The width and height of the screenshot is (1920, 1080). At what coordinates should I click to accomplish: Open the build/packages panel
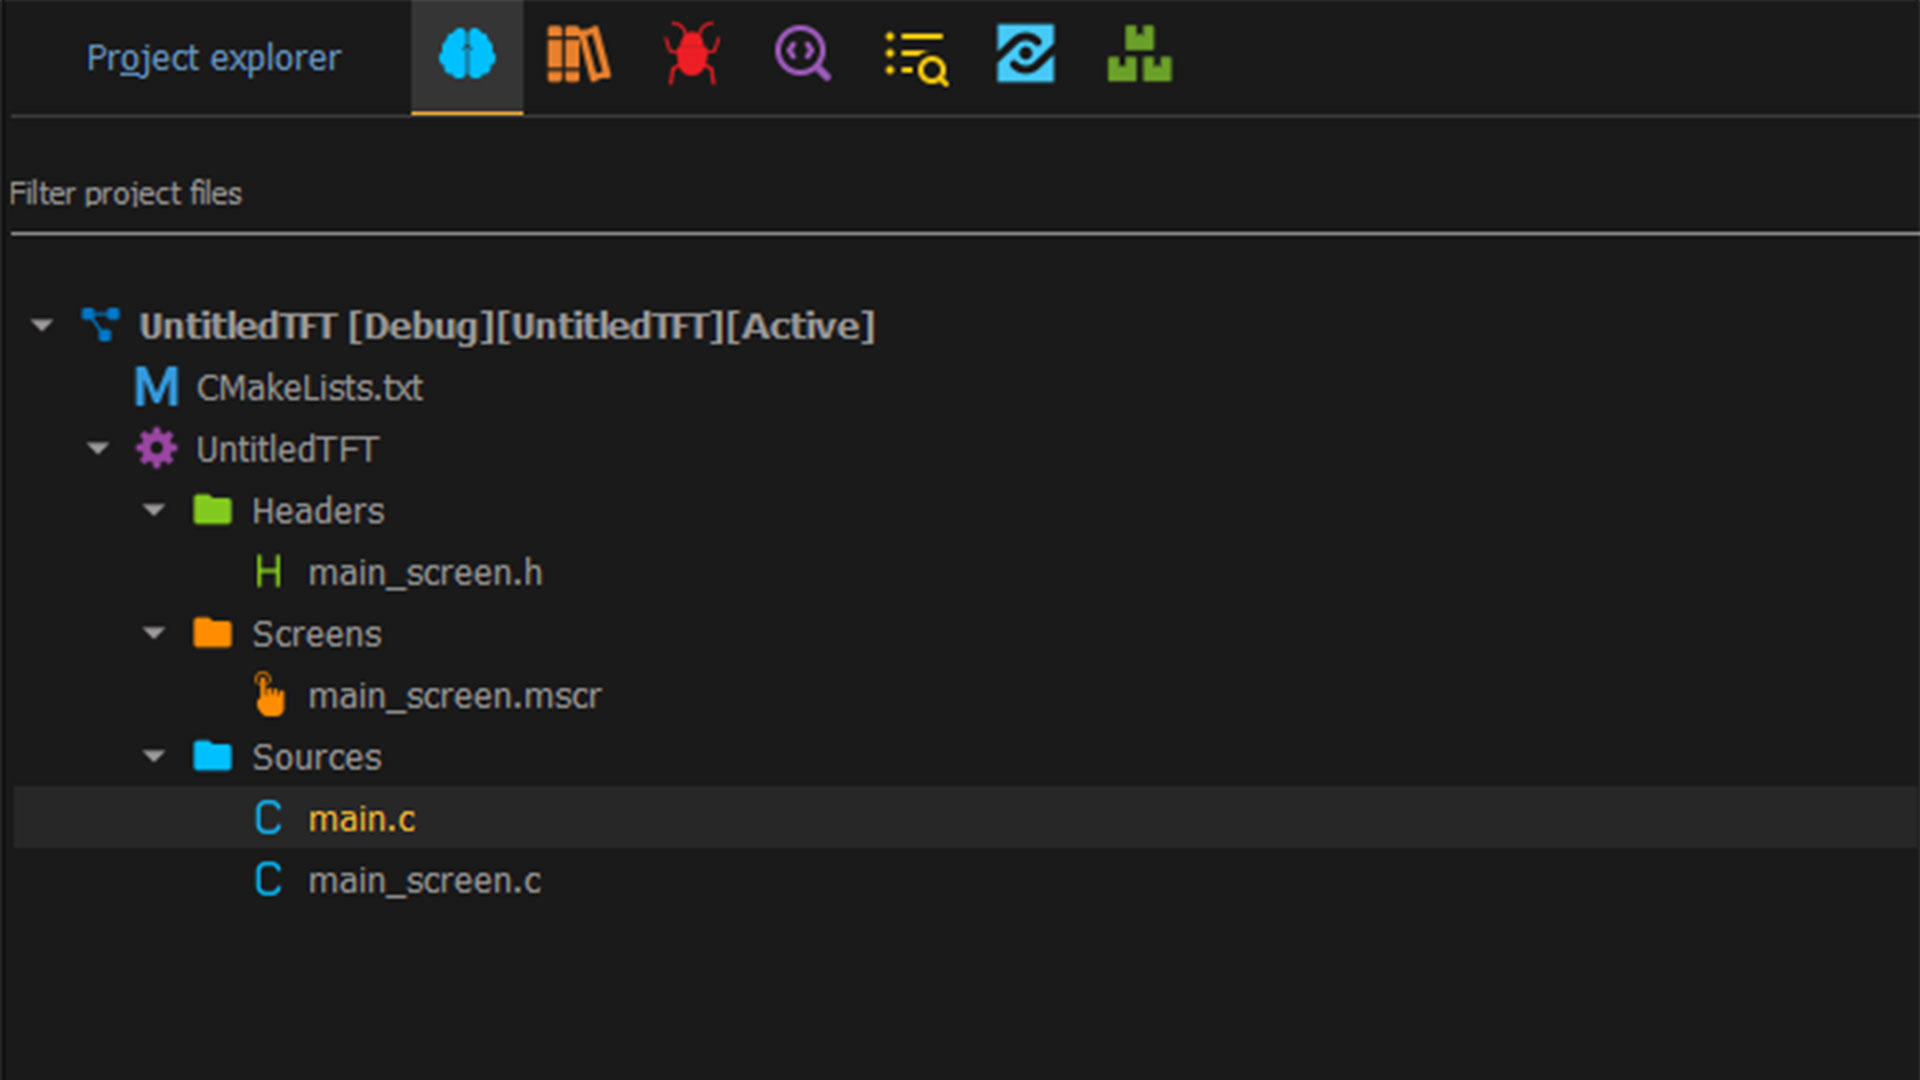point(1138,55)
